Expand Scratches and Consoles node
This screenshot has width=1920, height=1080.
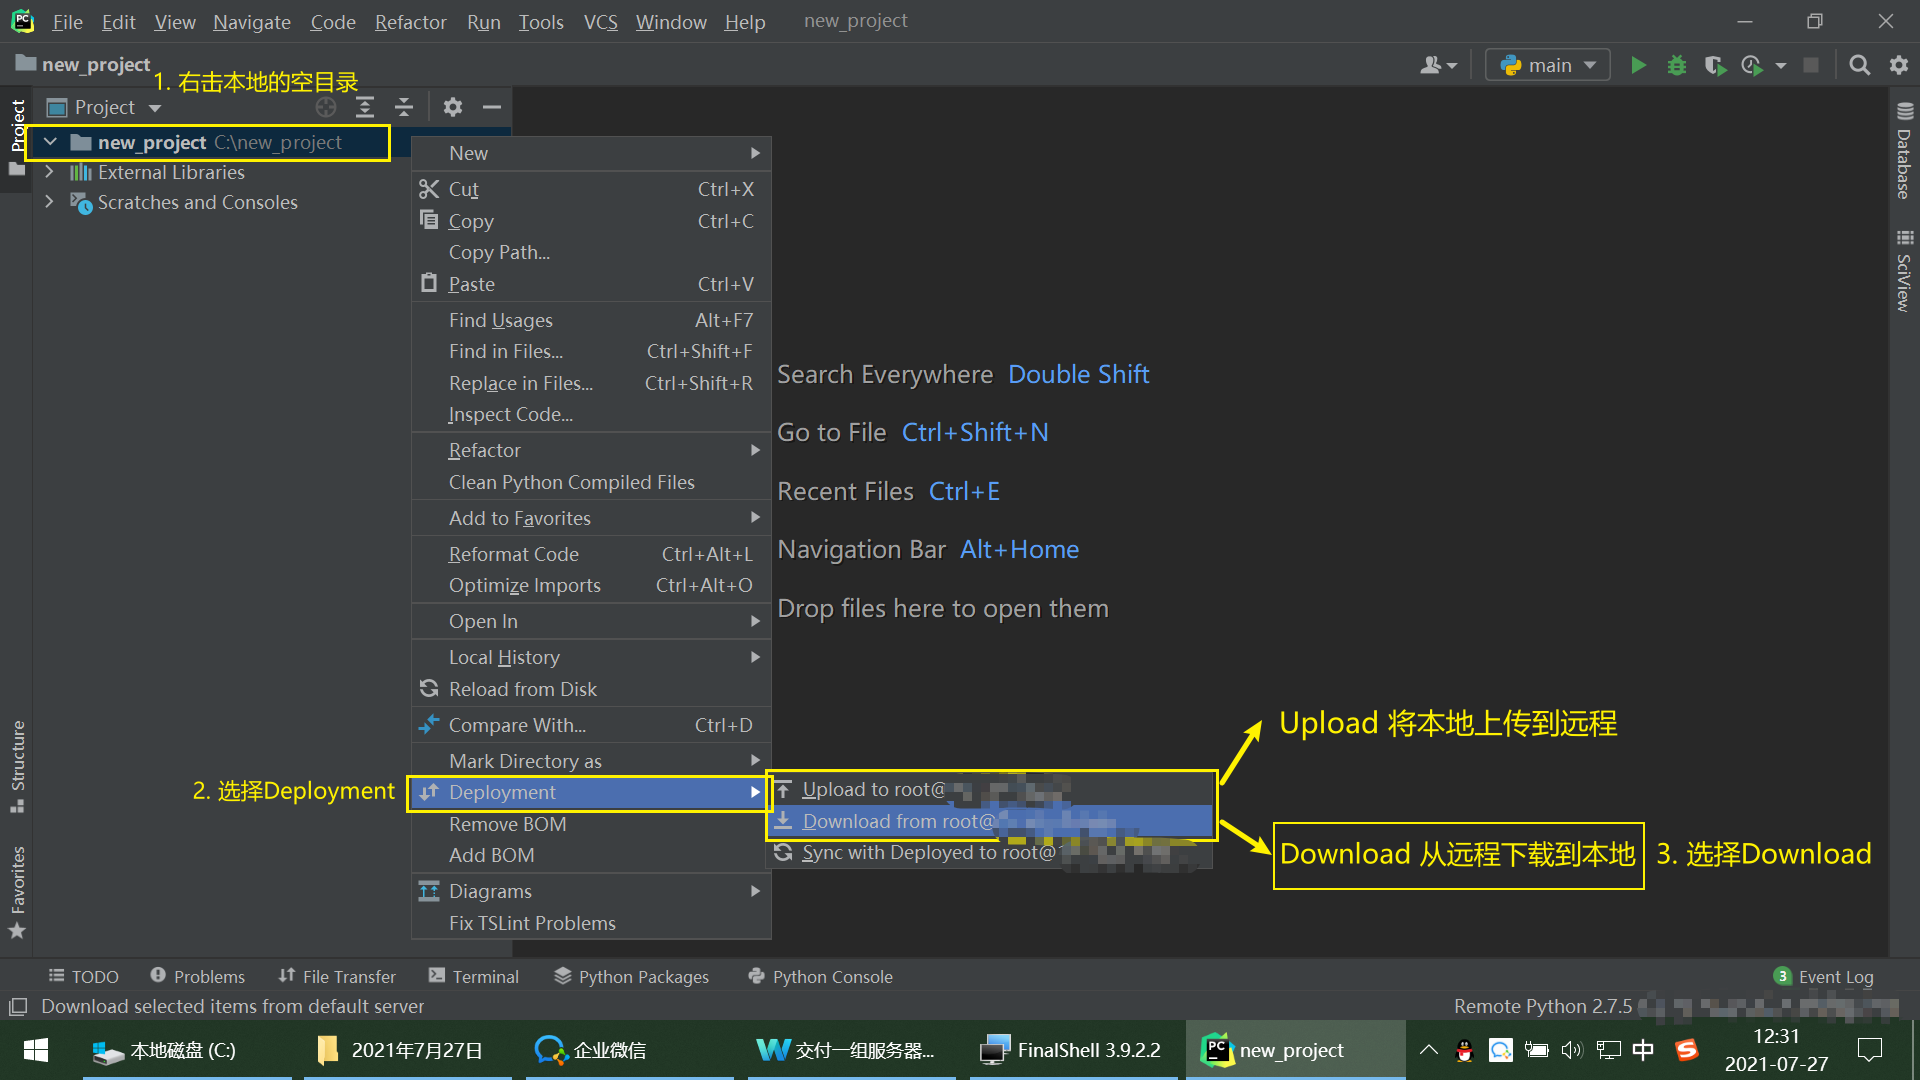[x=49, y=202]
